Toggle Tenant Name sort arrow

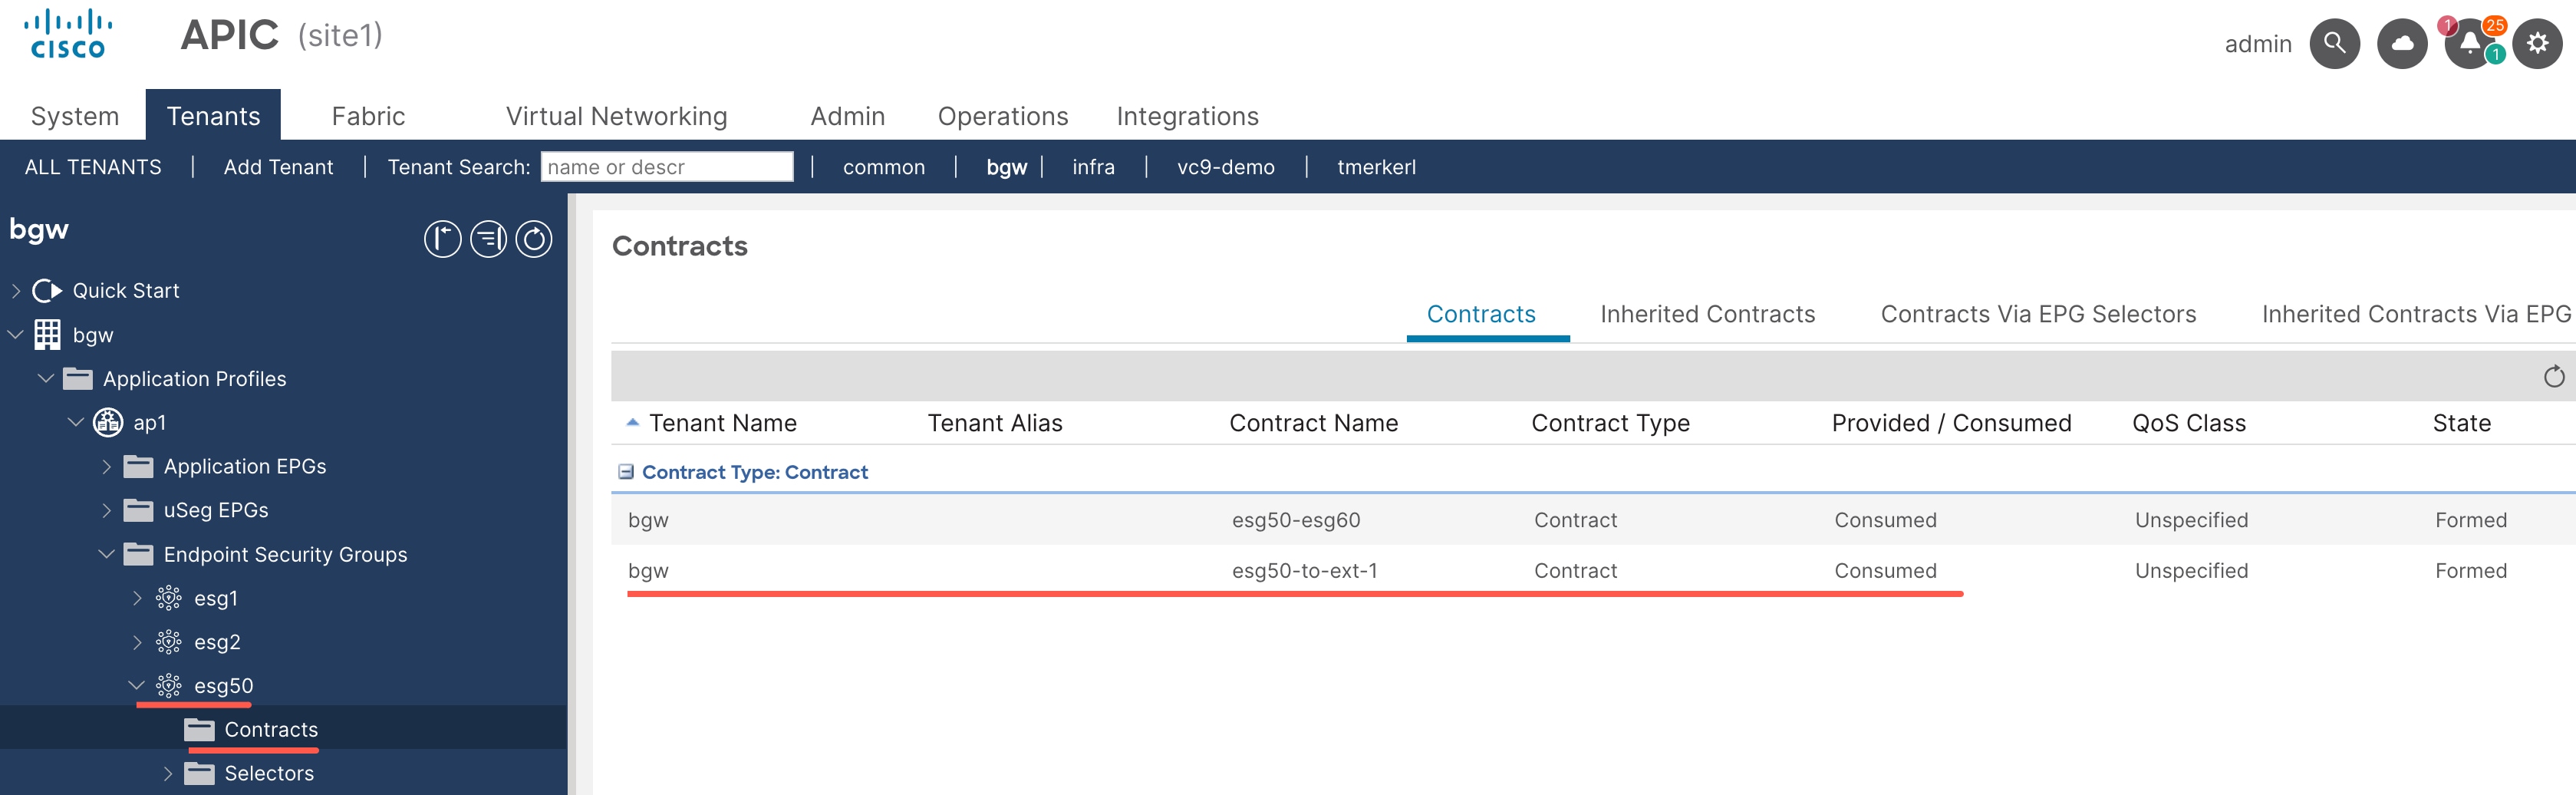pos(632,423)
